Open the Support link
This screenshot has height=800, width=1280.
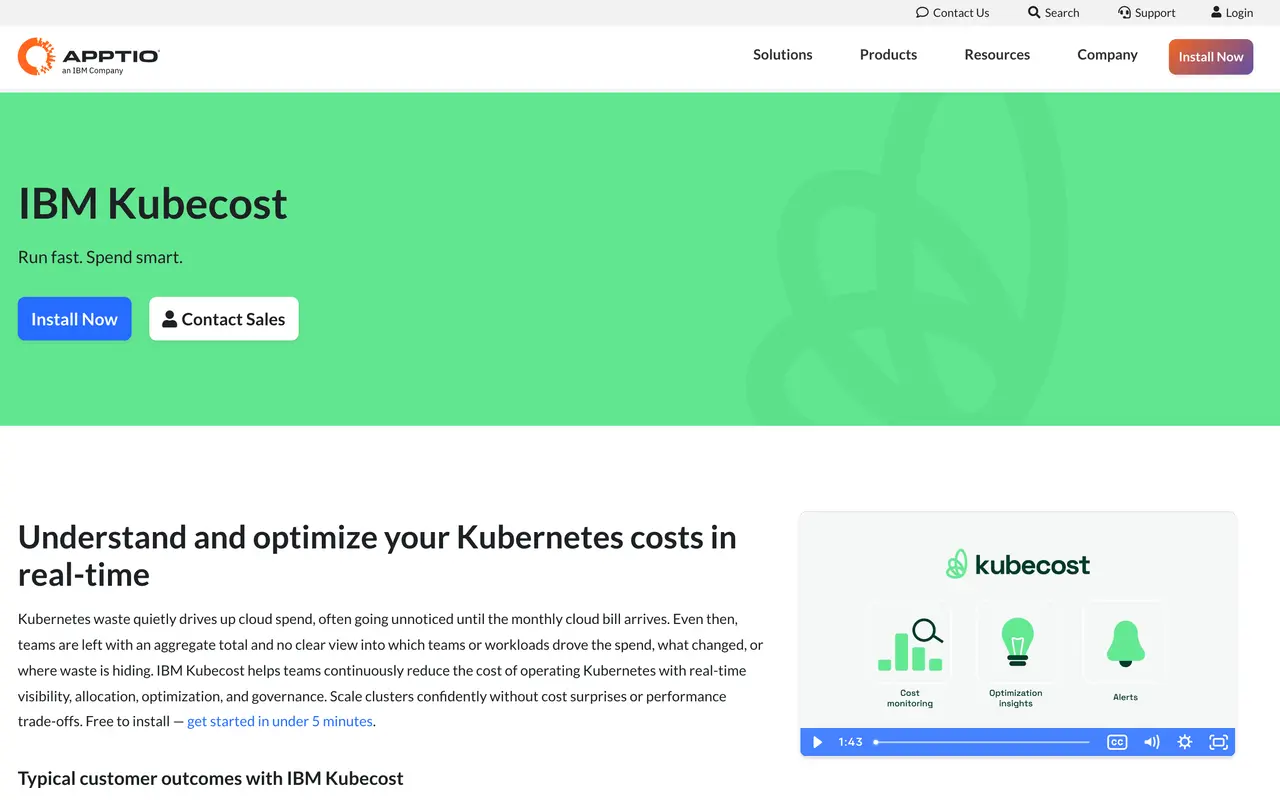(x=1146, y=13)
